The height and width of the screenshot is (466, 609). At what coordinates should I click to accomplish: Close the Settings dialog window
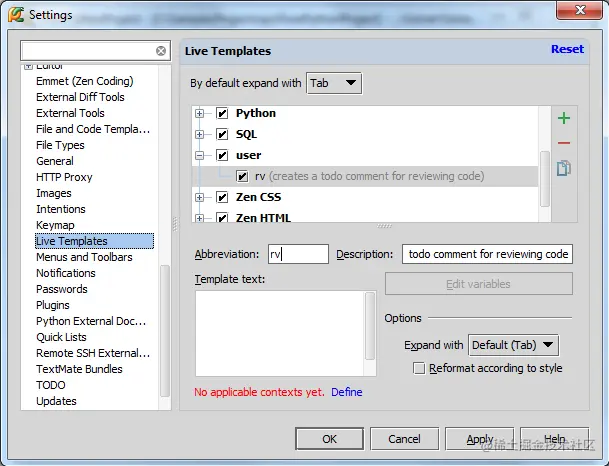pyautogui.click(x=580, y=10)
